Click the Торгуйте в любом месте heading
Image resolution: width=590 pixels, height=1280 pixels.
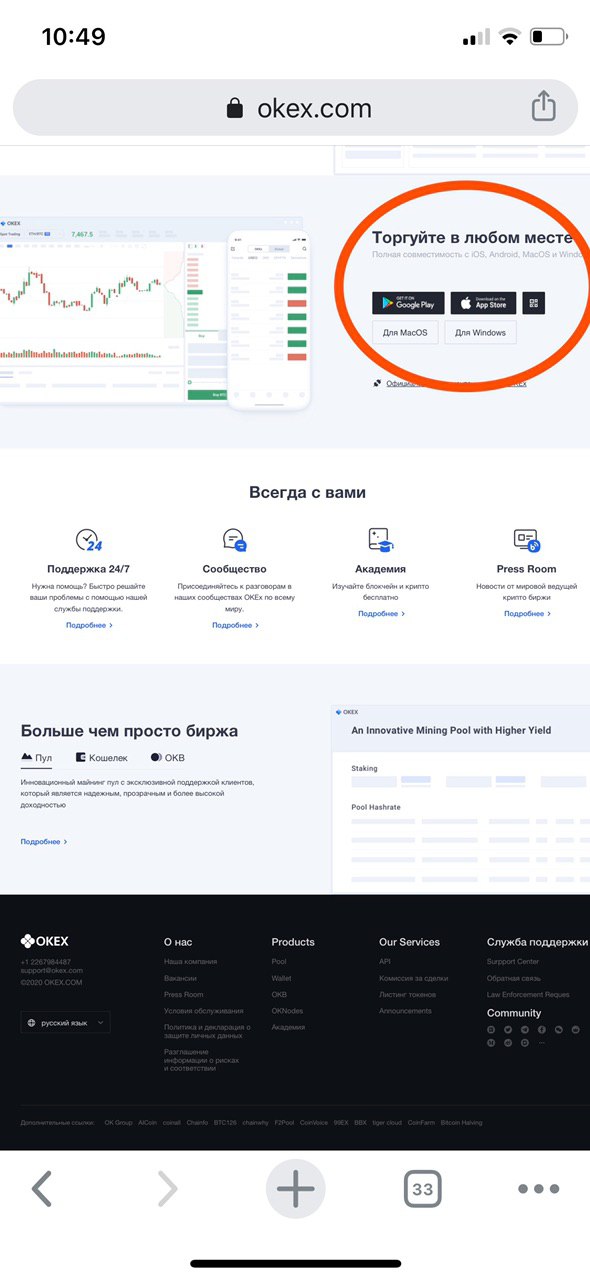(472, 238)
